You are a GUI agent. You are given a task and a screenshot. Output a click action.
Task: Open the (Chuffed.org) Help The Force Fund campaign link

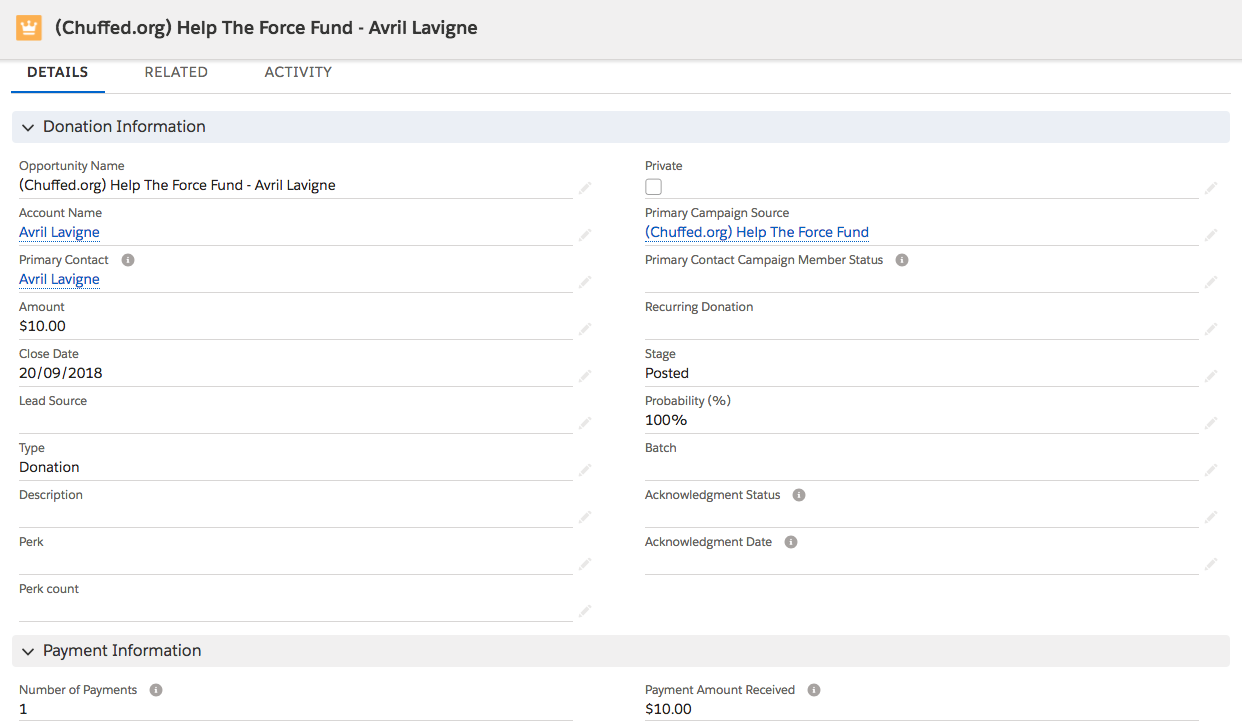756,232
